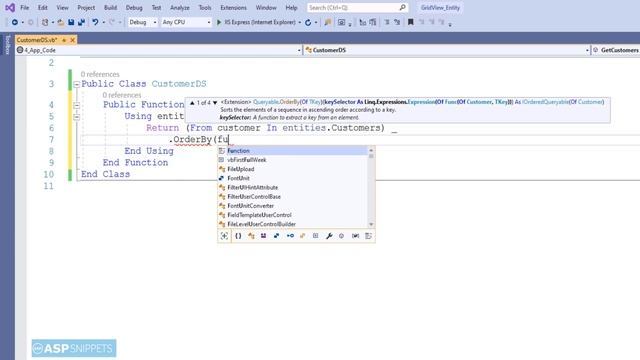Viewport: 640px width, 360px height.
Task: Select FileUpload completion item
Action: coord(293,169)
